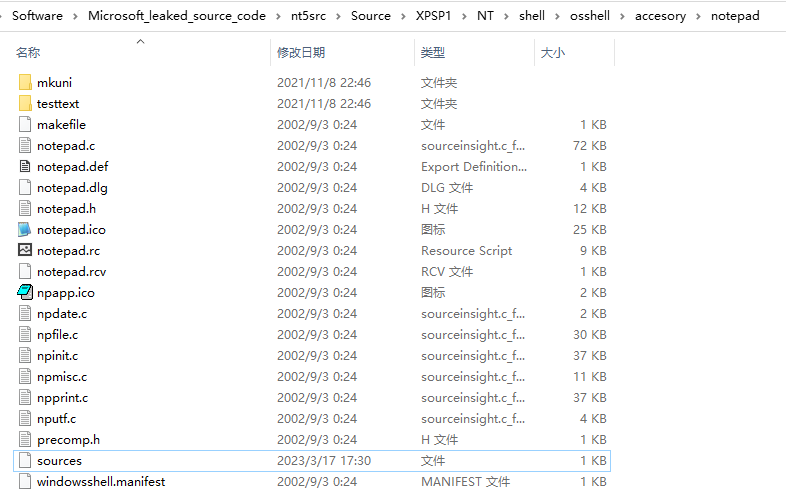
Task: Click the notepad.h file icon
Action: tap(25, 209)
